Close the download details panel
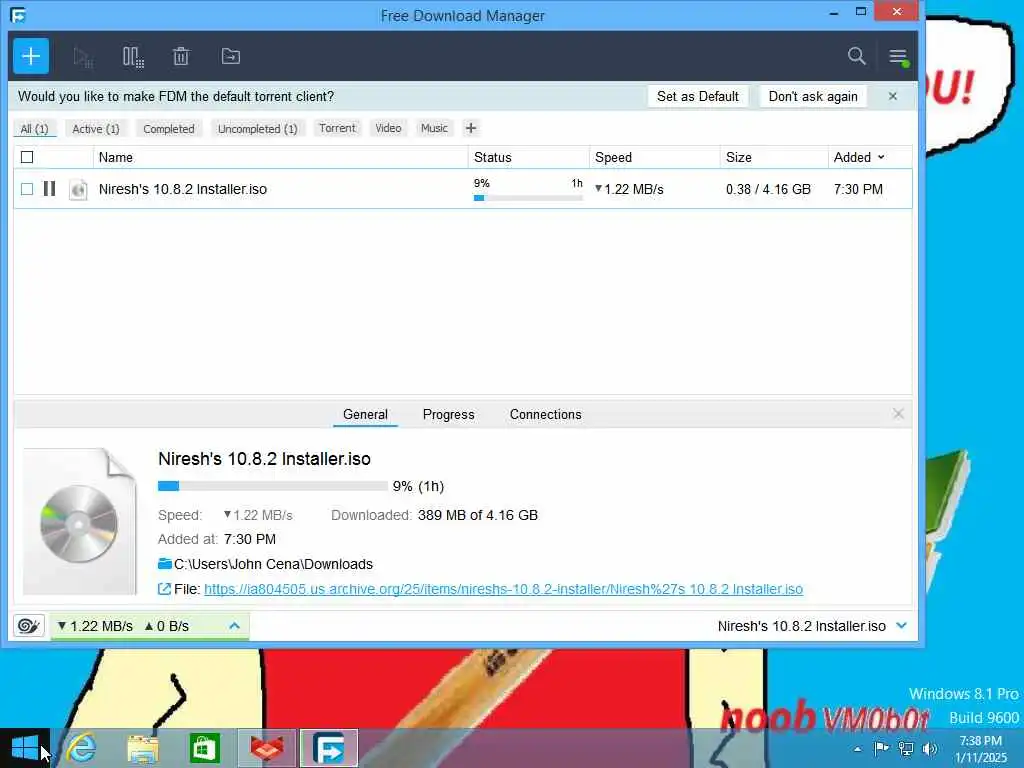 899,414
